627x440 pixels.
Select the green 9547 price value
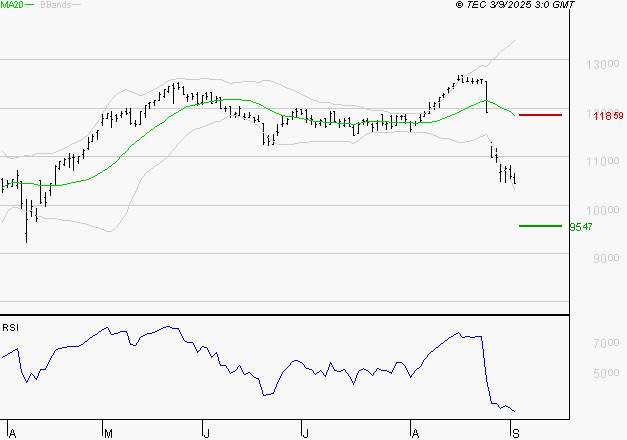[581, 227]
